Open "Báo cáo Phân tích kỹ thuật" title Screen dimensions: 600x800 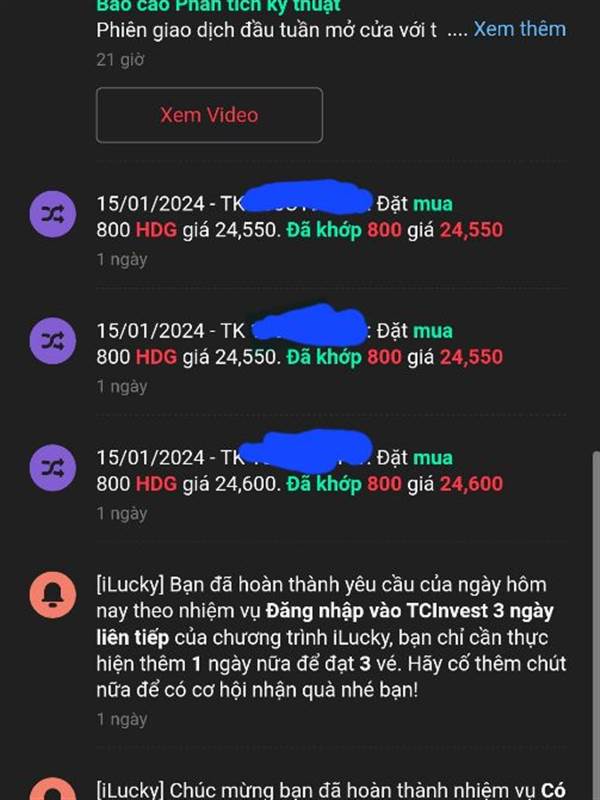(x=218, y=6)
